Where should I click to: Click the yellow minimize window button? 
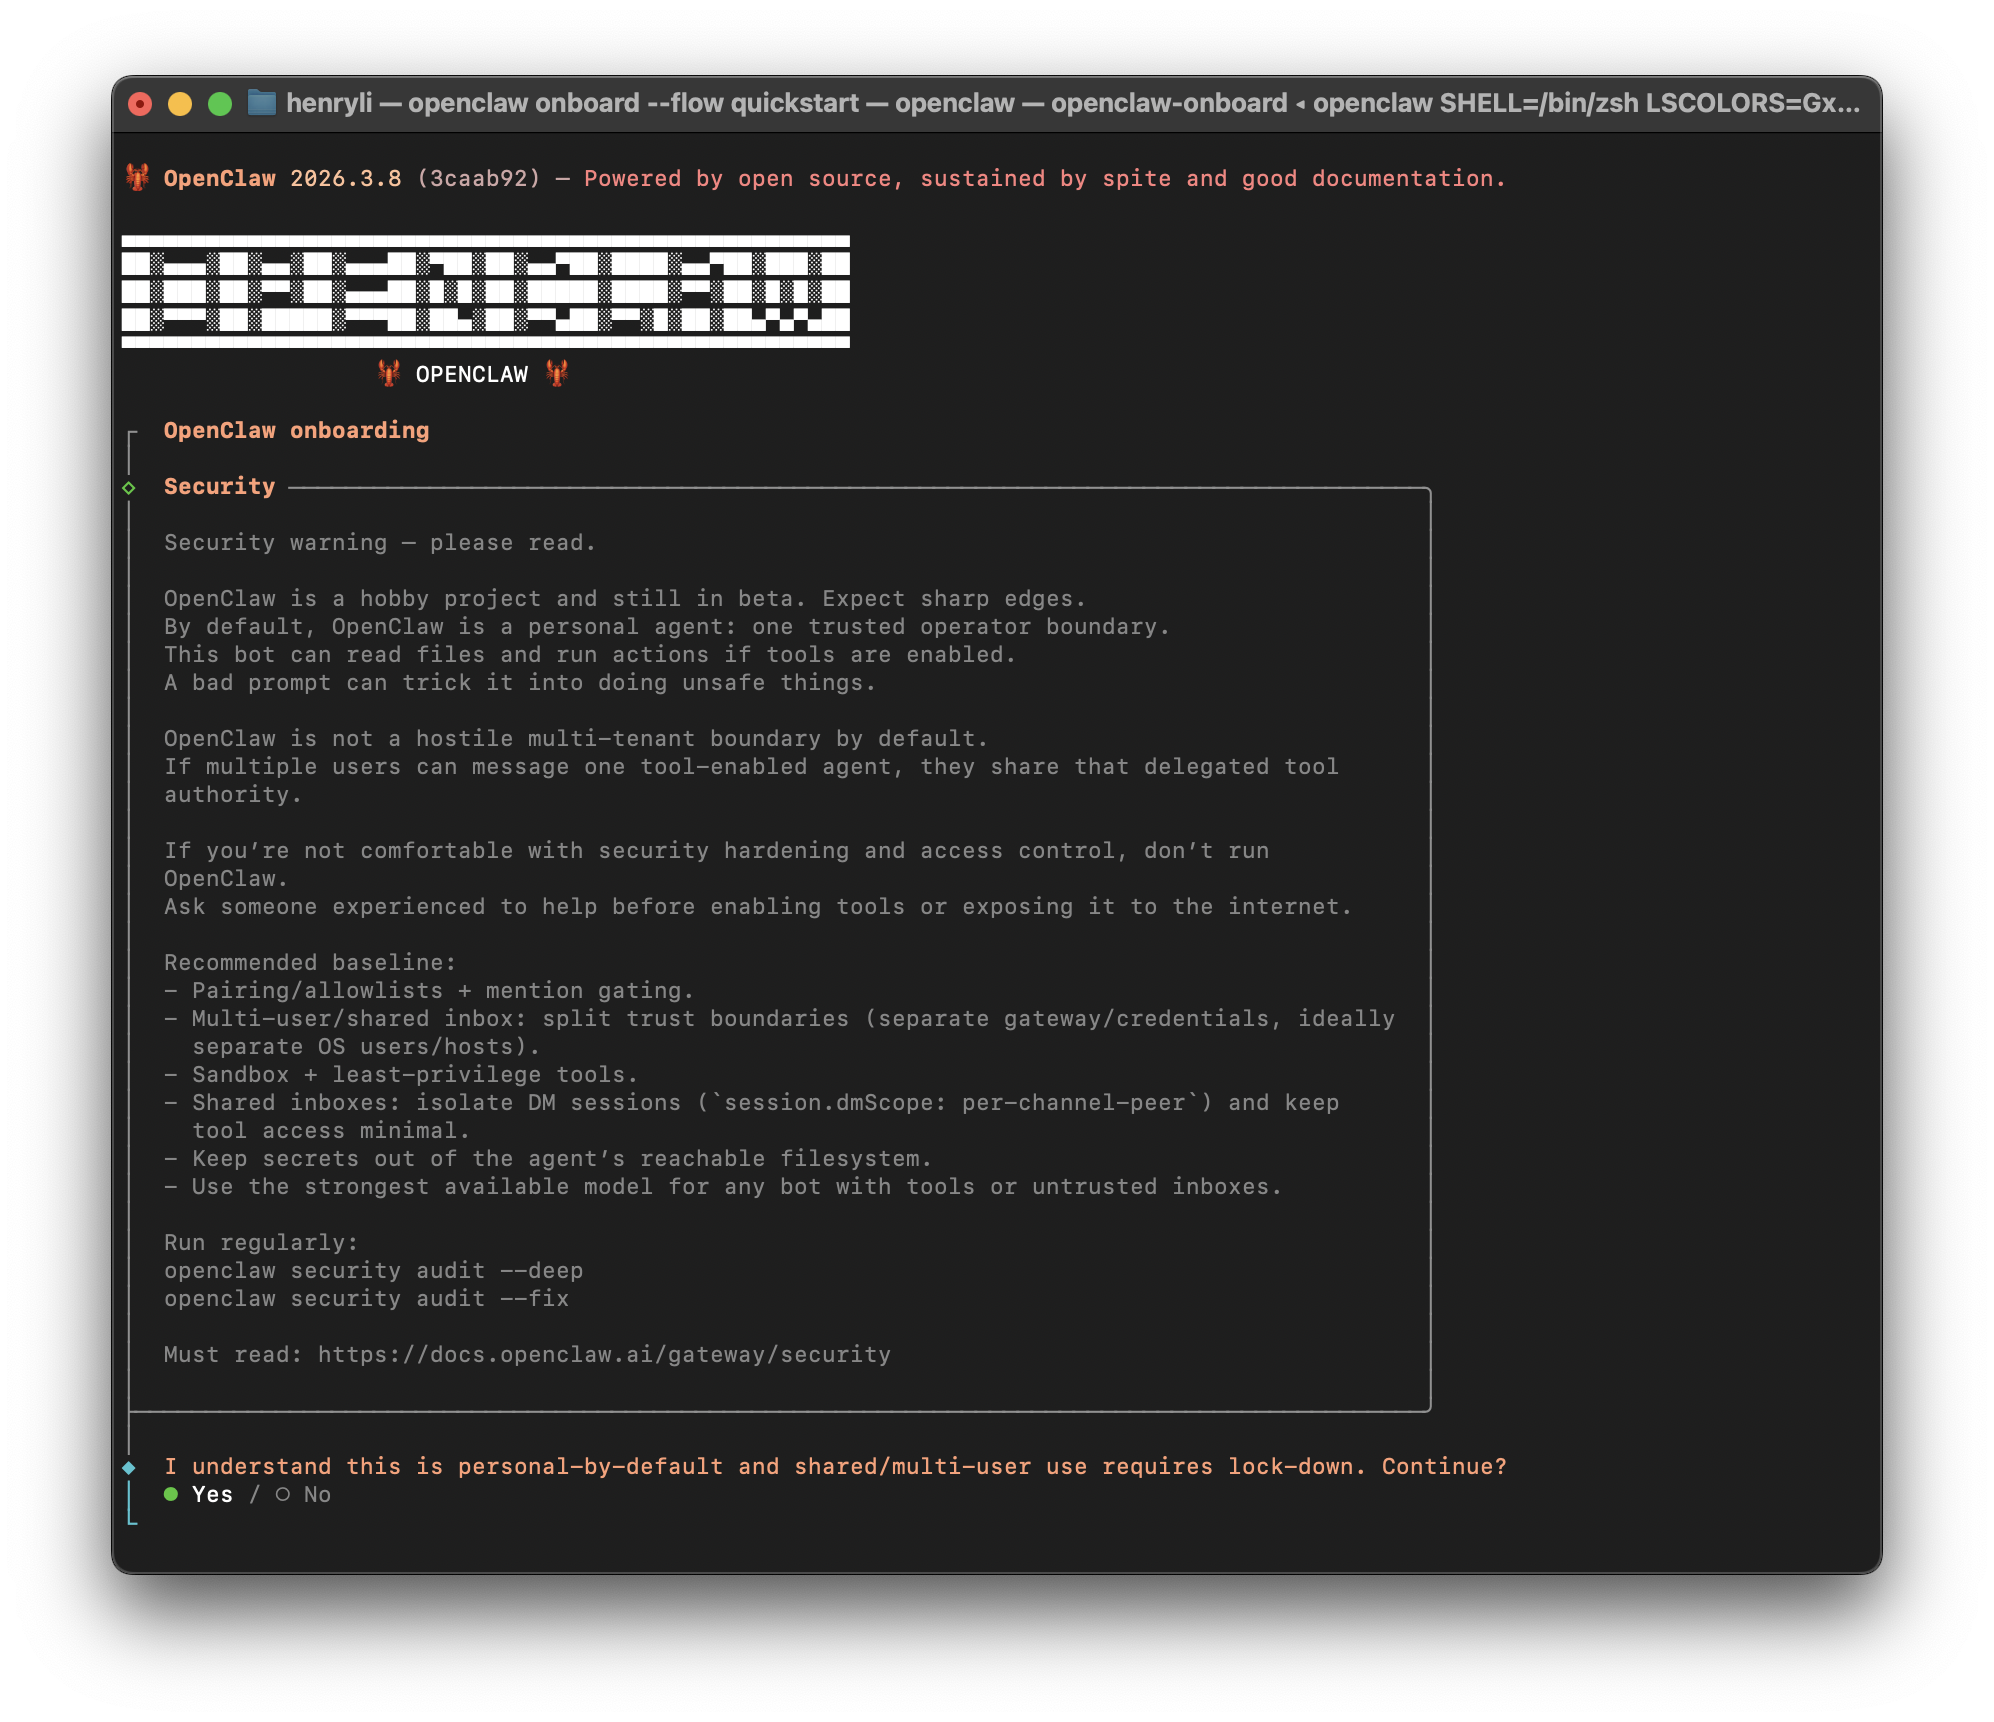180,104
